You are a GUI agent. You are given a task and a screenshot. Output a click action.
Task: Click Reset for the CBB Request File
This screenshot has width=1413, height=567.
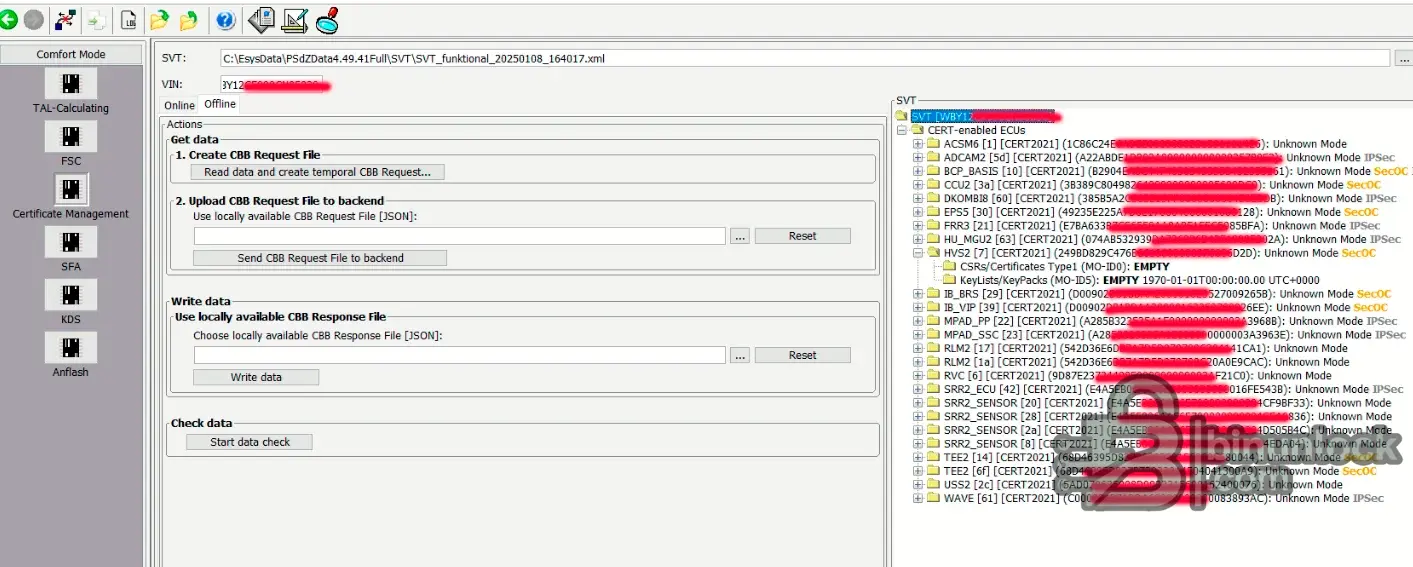803,236
